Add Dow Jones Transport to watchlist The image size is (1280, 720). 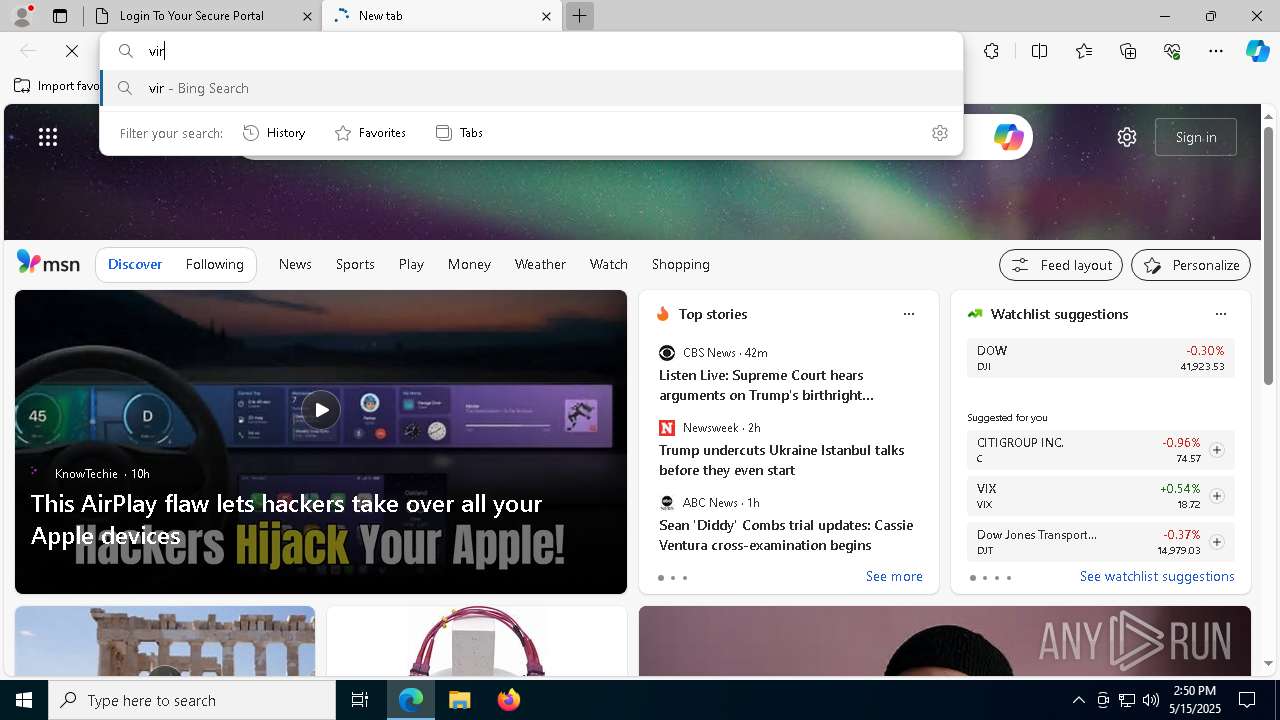pyautogui.click(x=1217, y=542)
